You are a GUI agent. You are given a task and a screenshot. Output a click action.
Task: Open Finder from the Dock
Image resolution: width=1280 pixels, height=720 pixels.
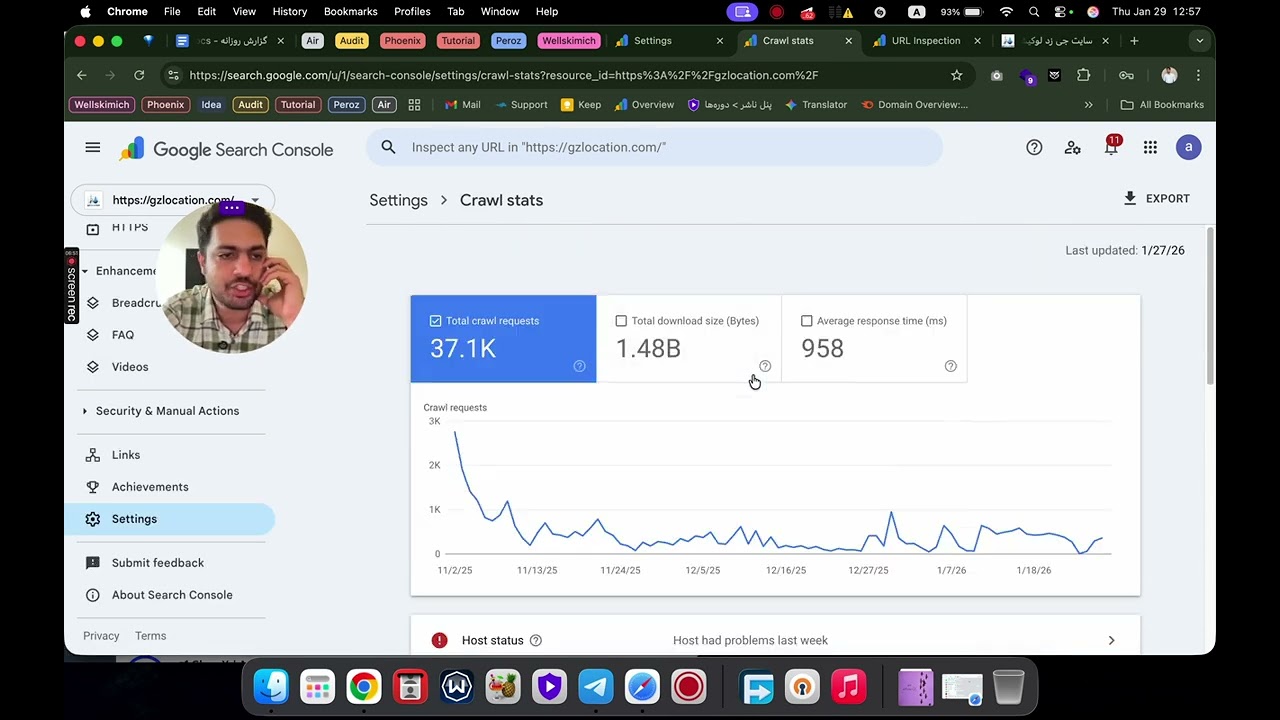[x=271, y=687]
